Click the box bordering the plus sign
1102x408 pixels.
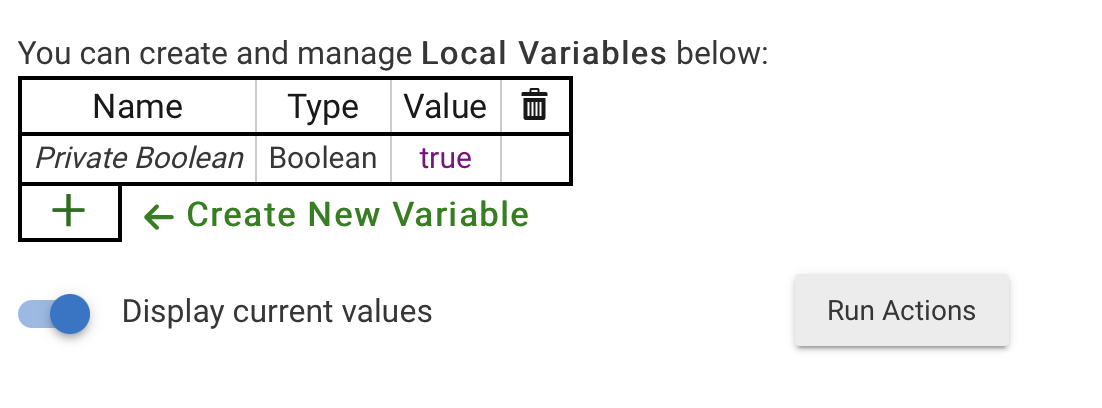tap(70, 212)
